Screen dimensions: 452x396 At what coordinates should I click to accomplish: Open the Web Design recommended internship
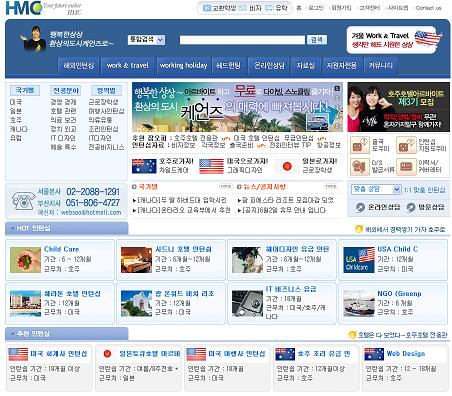coord(405,368)
